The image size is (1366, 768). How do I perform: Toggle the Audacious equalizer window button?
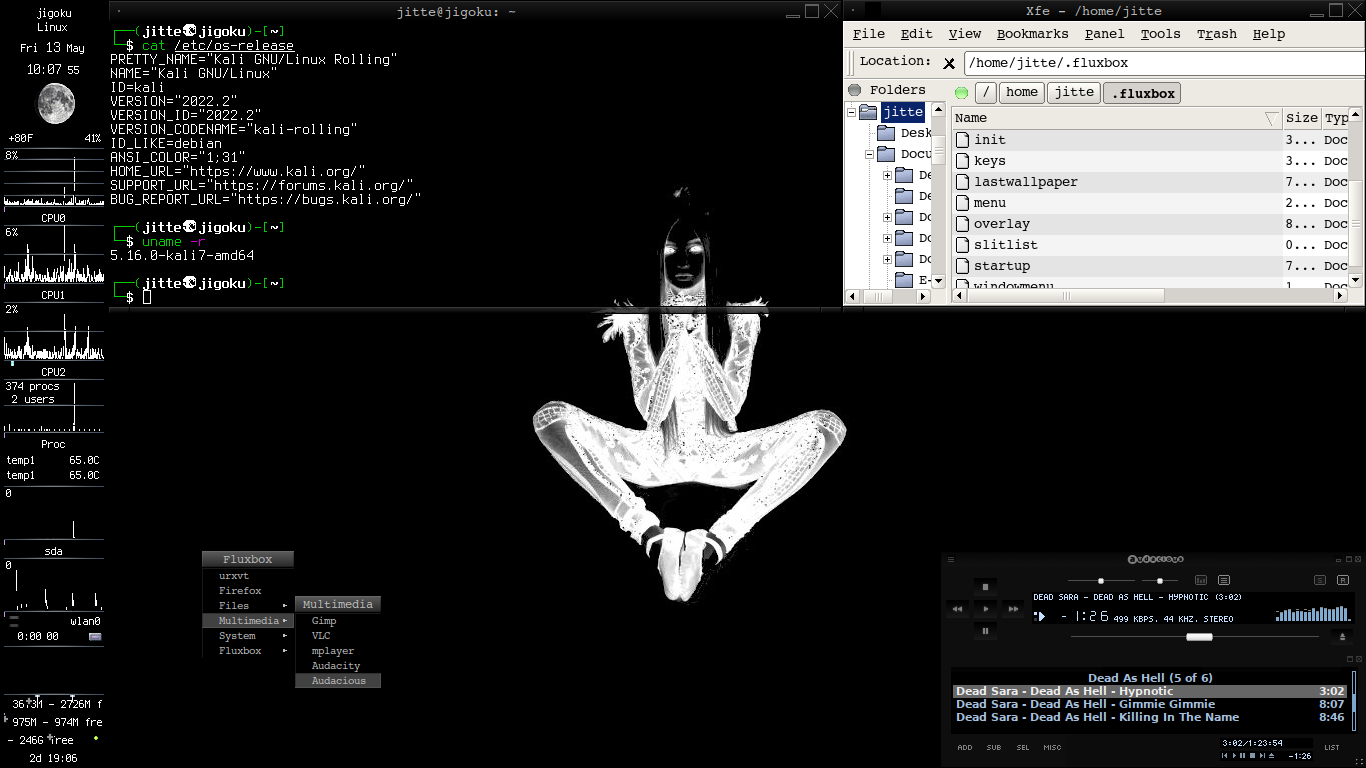[1201, 580]
